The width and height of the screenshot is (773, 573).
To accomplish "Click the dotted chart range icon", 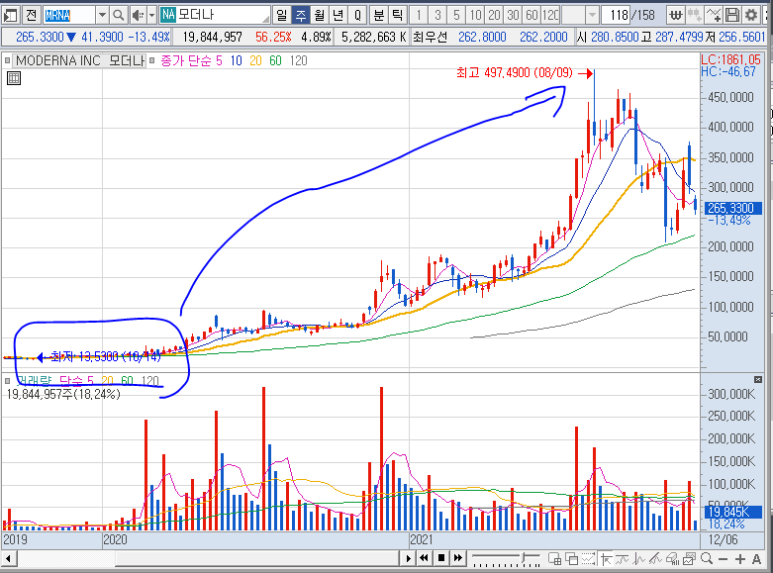I will tap(588, 559).
